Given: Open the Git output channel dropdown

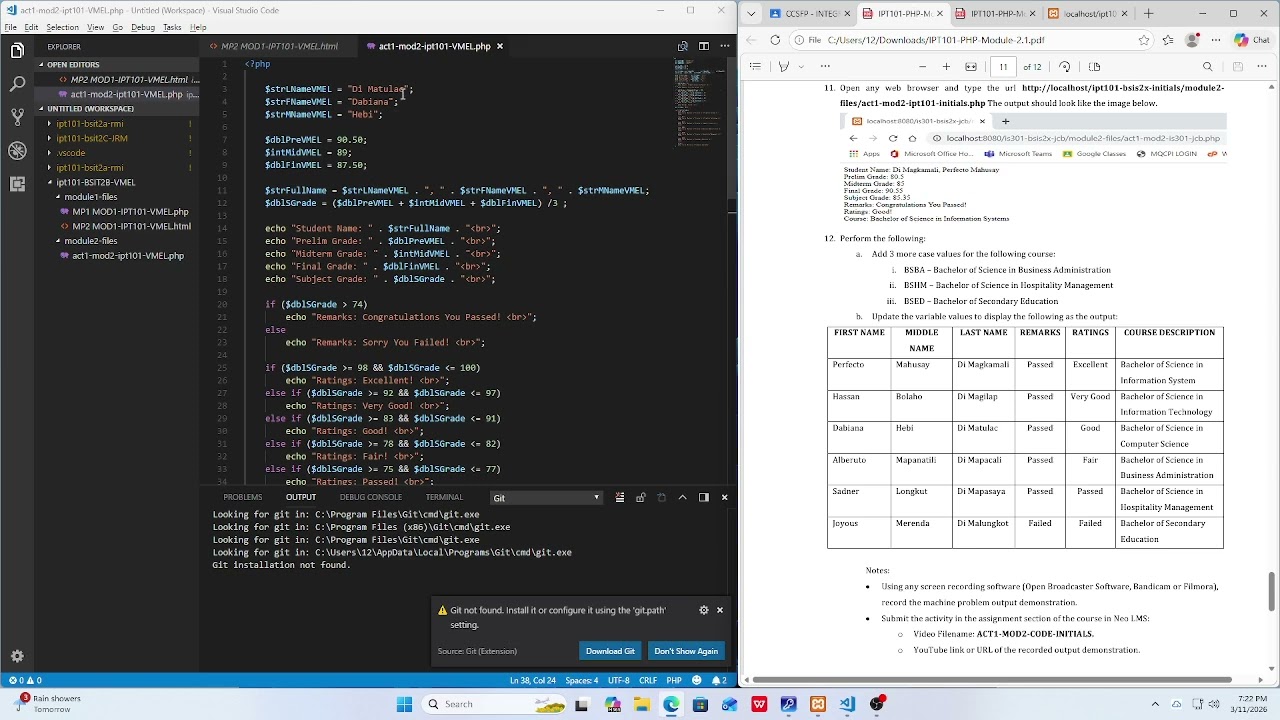Looking at the screenshot, I should click(x=546, y=498).
